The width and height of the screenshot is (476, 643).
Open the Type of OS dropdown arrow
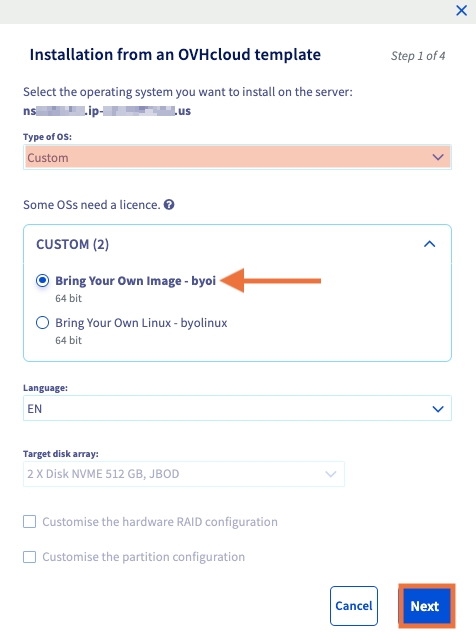click(x=438, y=157)
